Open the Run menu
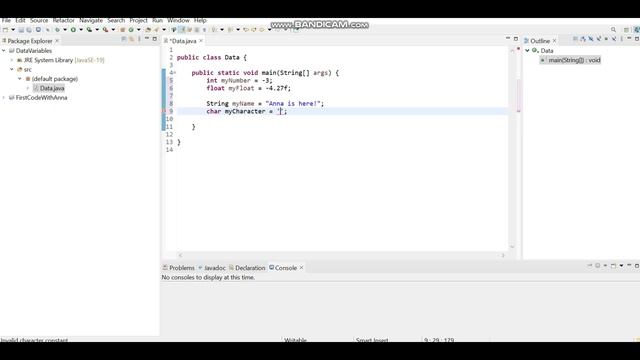 pos(157,20)
